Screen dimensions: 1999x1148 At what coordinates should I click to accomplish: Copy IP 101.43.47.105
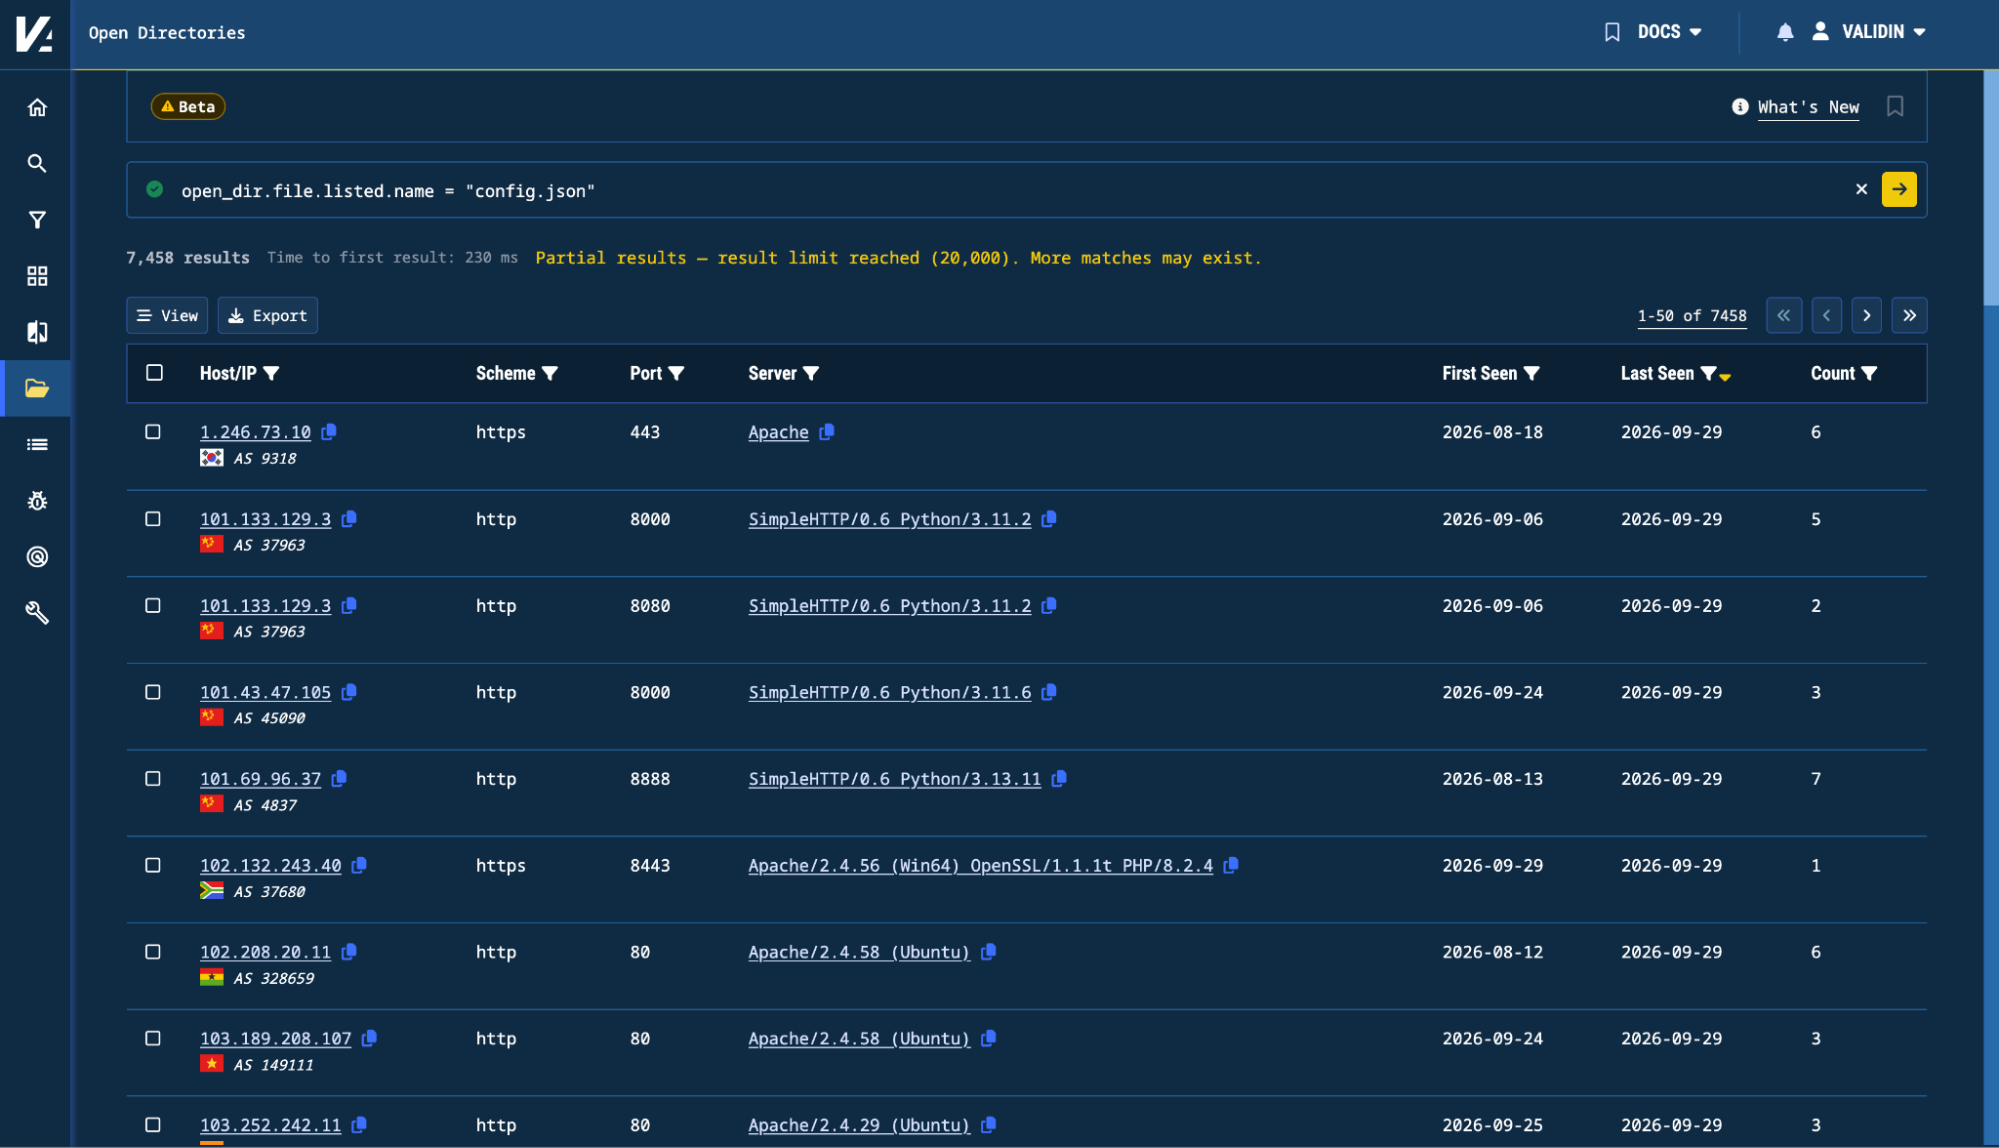[349, 692]
